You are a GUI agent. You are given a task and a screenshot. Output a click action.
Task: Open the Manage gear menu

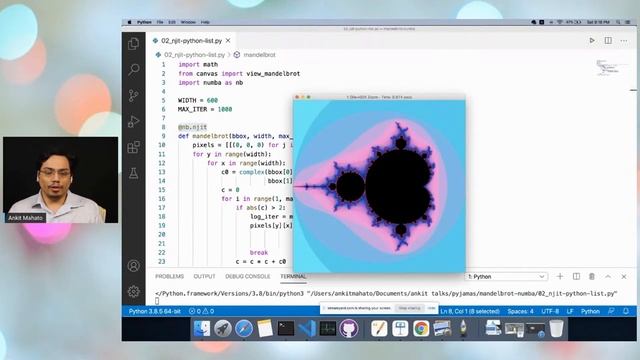(133, 291)
